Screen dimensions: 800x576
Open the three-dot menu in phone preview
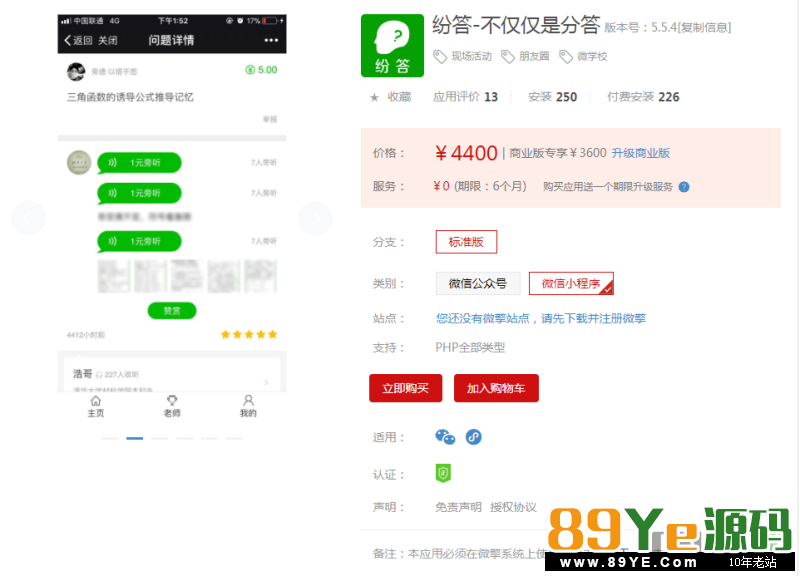click(x=271, y=40)
